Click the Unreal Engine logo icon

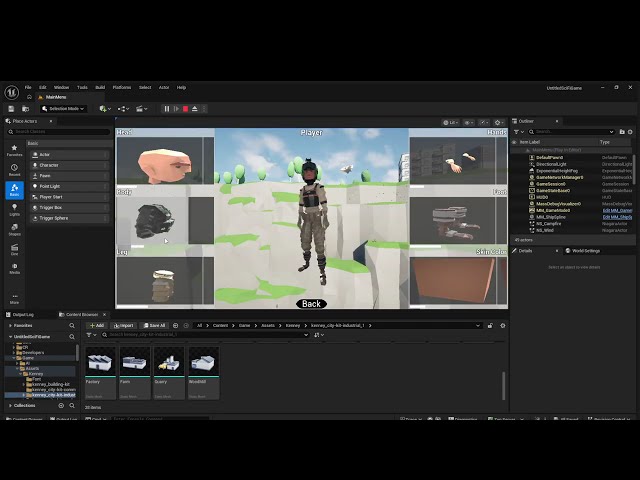(11, 92)
